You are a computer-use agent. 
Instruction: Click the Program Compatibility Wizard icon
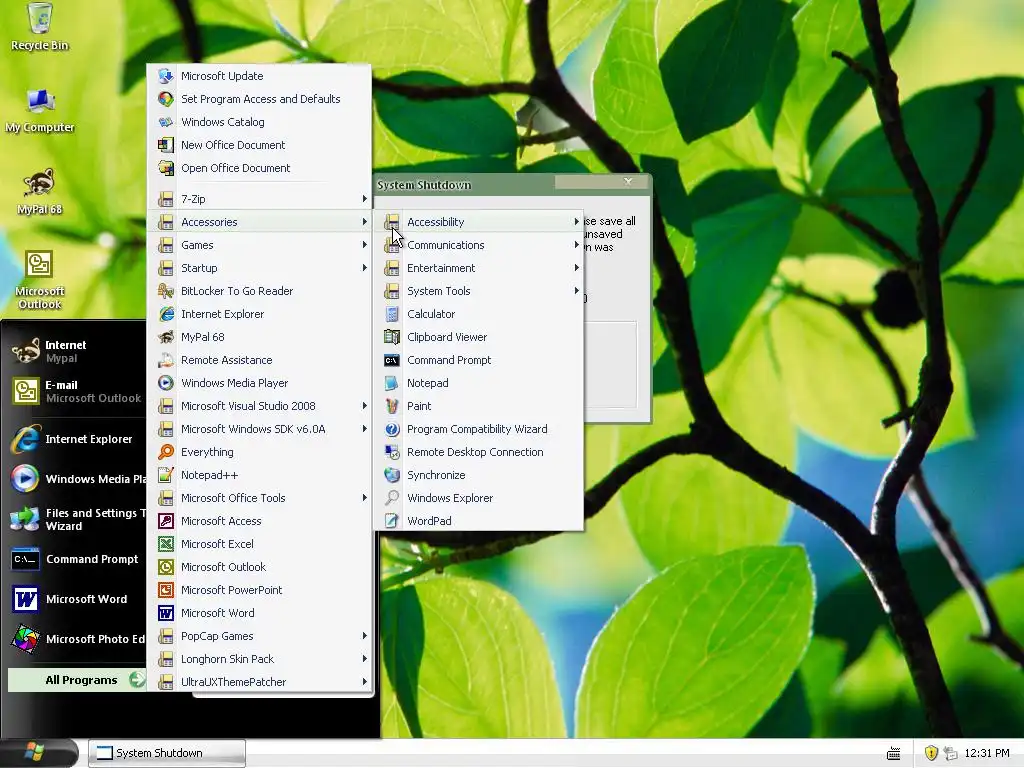pos(392,429)
